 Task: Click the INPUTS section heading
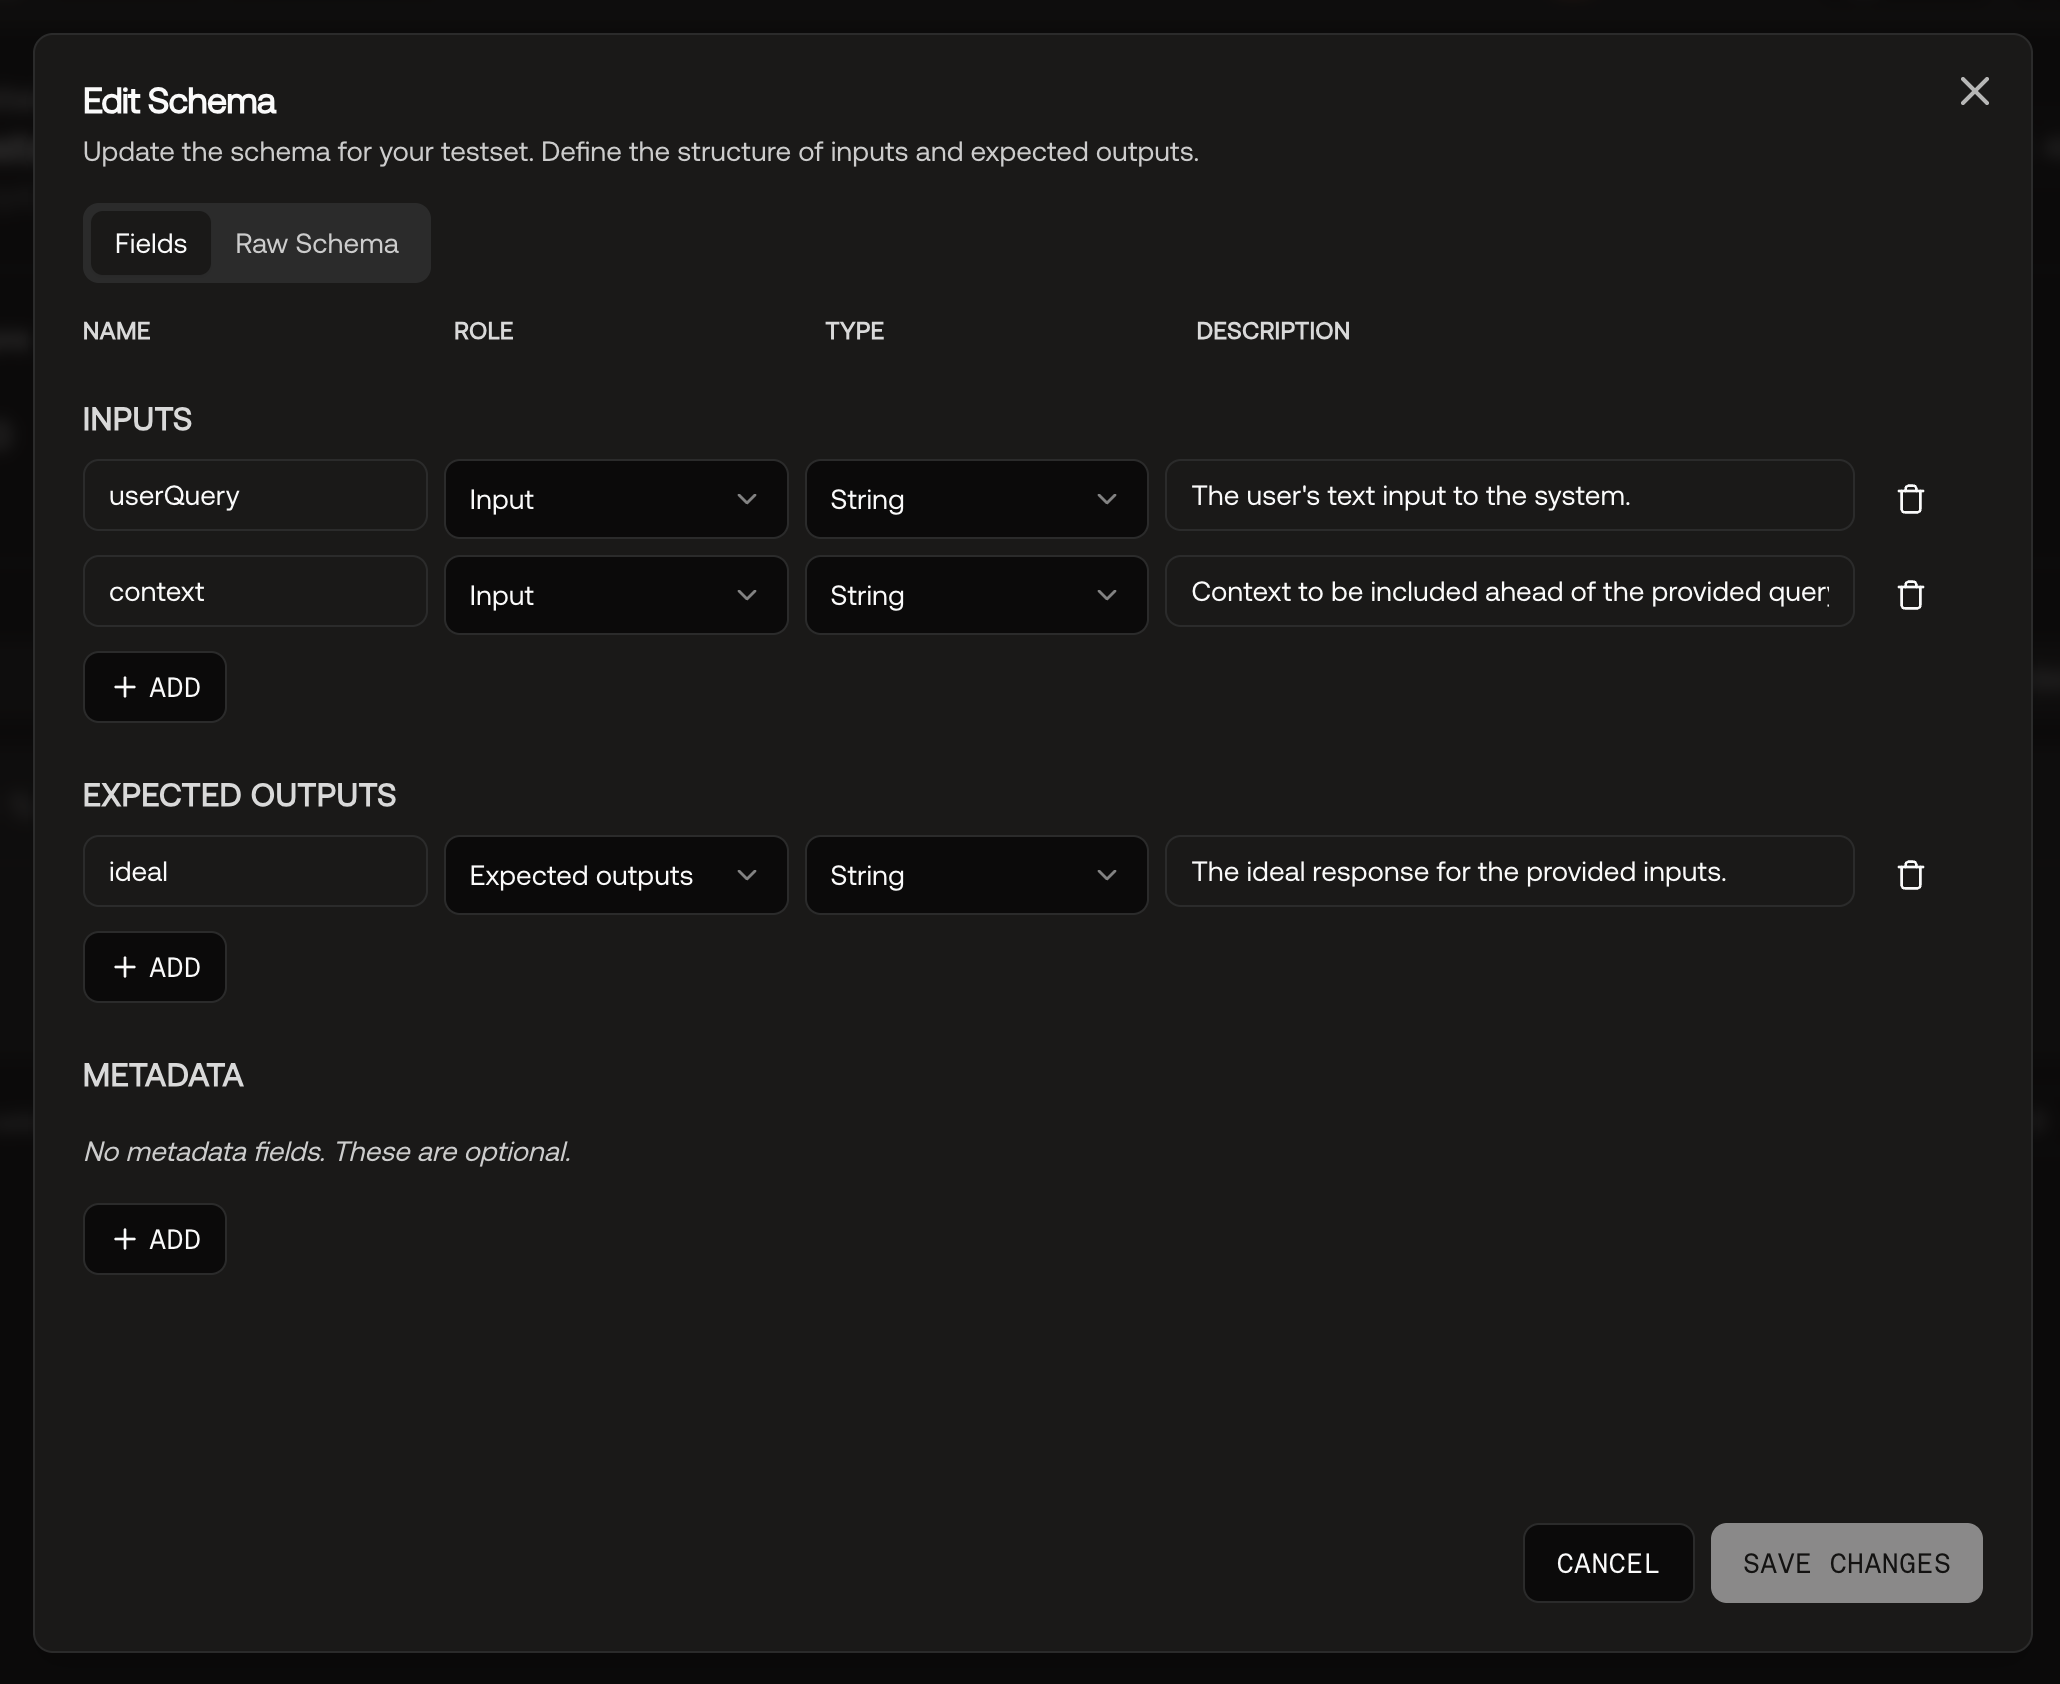tap(137, 419)
